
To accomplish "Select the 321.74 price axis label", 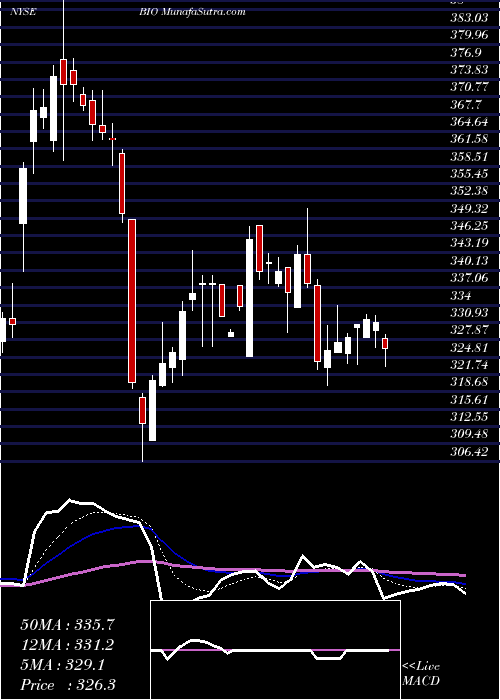I will click(x=467, y=364).
